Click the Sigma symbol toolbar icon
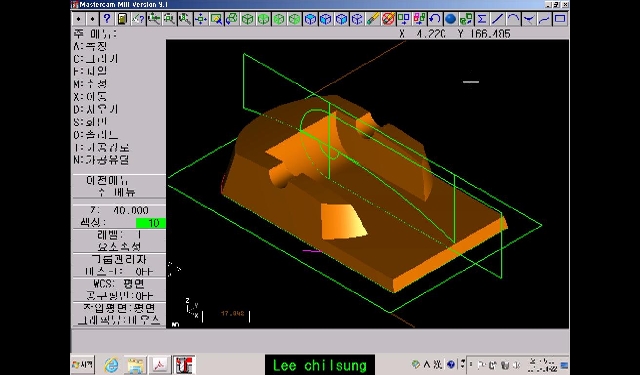The width and height of the screenshot is (640, 375). point(482,19)
